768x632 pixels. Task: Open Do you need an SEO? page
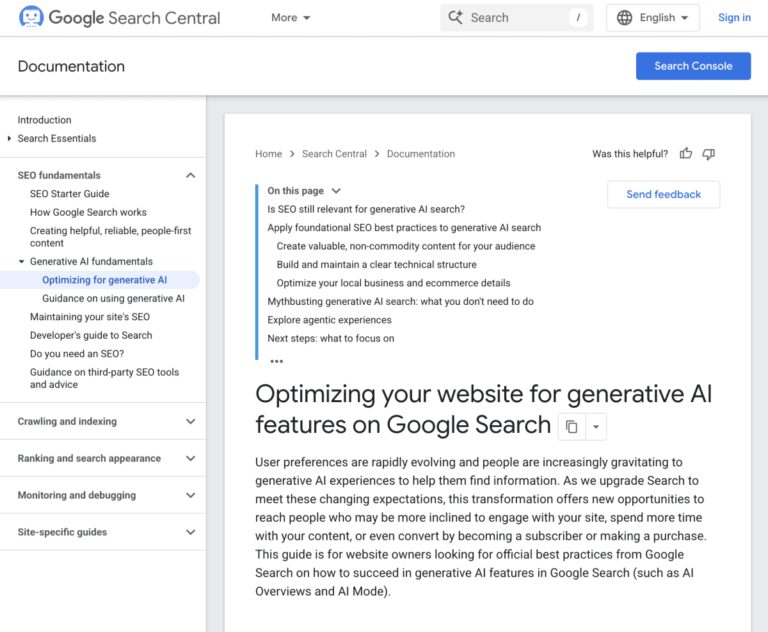(x=77, y=354)
